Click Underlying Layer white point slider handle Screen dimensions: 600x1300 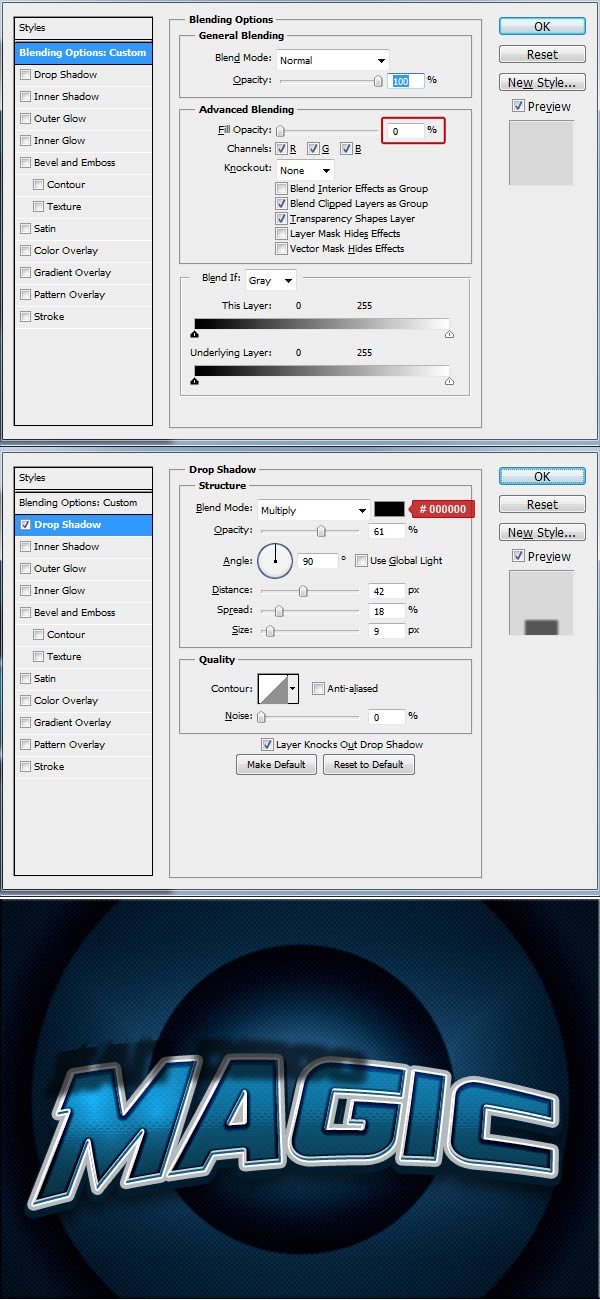(x=449, y=381)
